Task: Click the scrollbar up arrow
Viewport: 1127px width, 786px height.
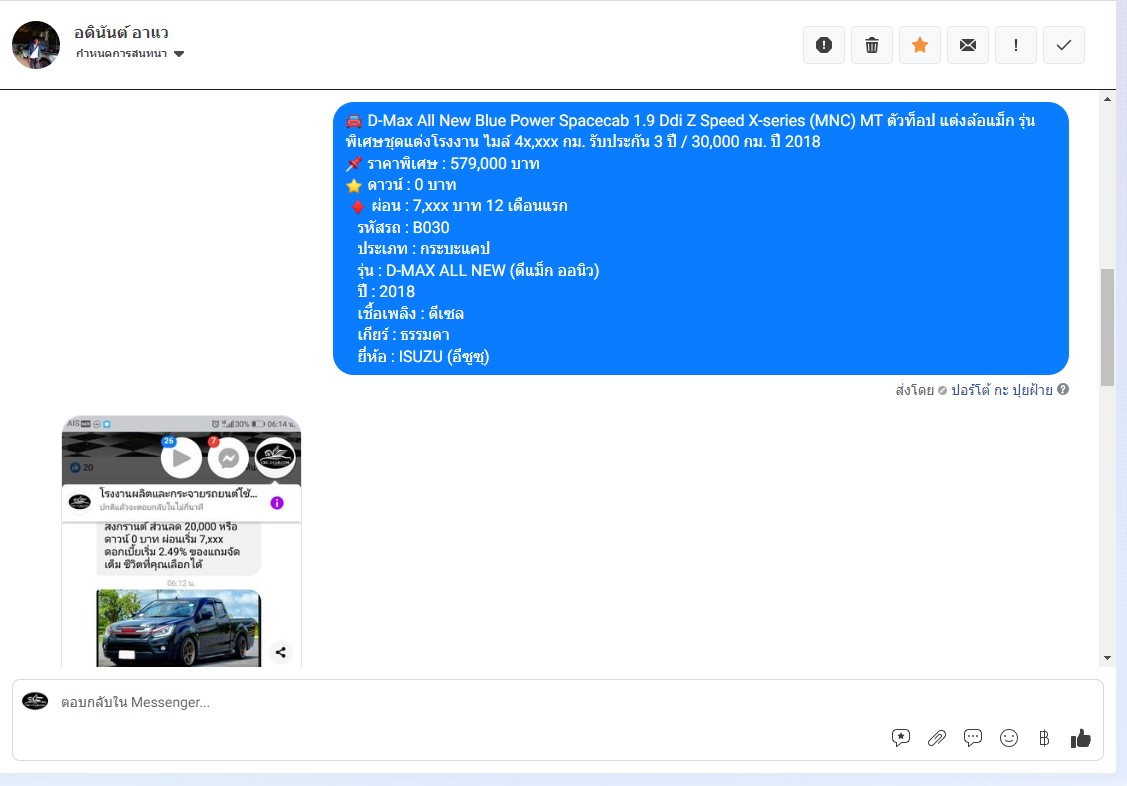Action: tap(1107, 99)
